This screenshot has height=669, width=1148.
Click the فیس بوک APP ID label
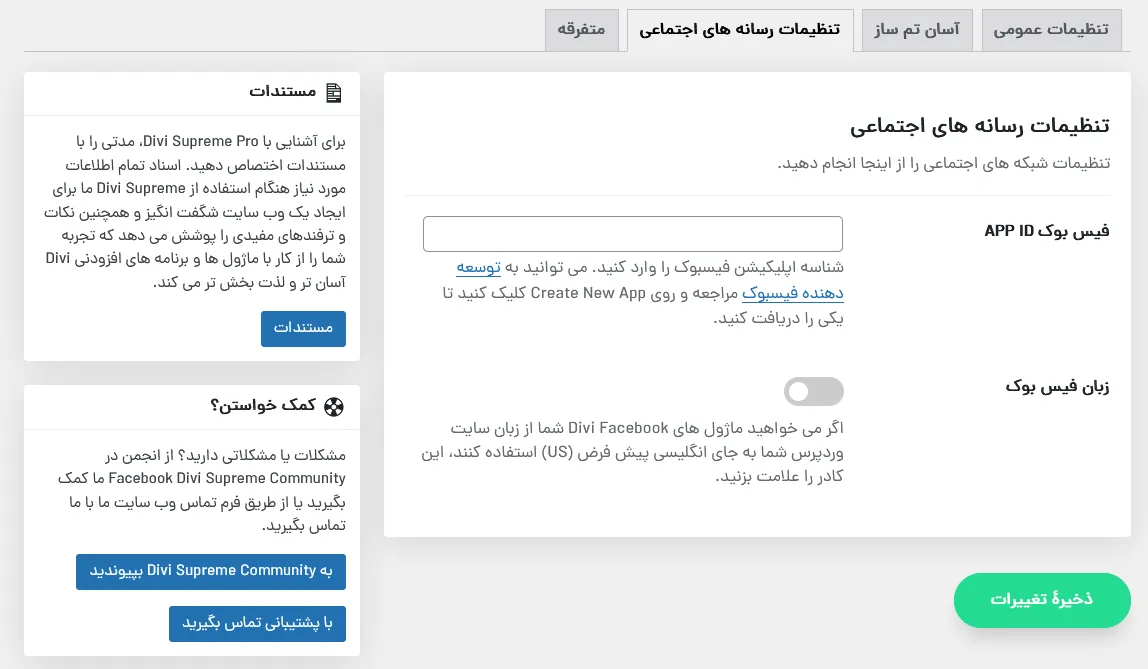point(1047,231)
